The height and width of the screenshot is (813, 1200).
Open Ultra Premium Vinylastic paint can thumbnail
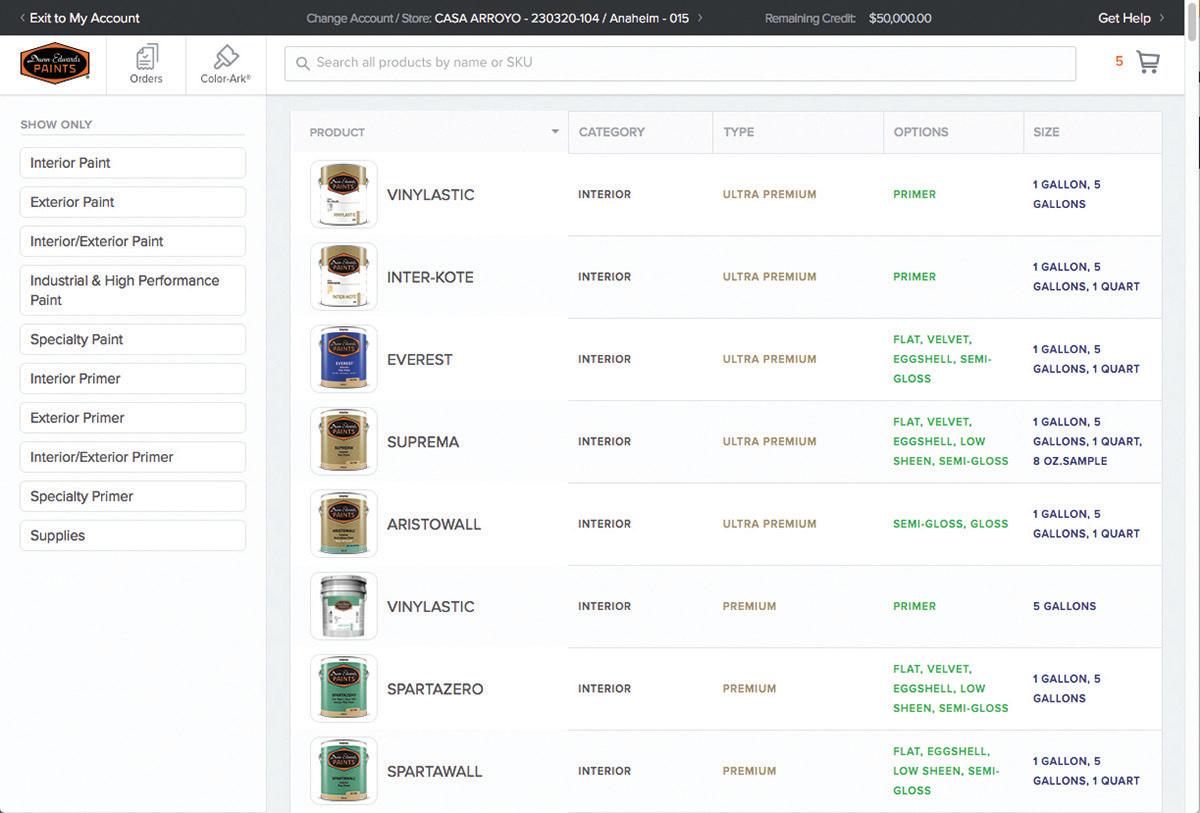[344, 194]
